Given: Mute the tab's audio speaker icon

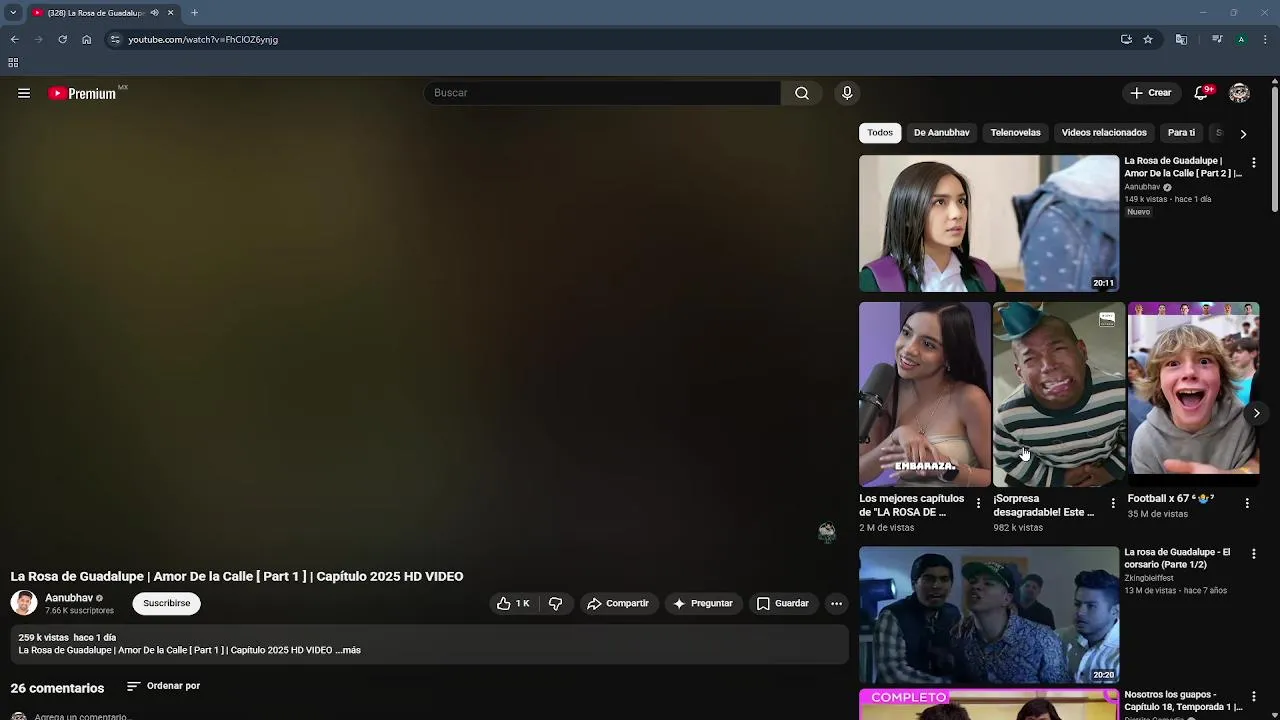Looking at the screenshot, I should click(x=154, y=13).
